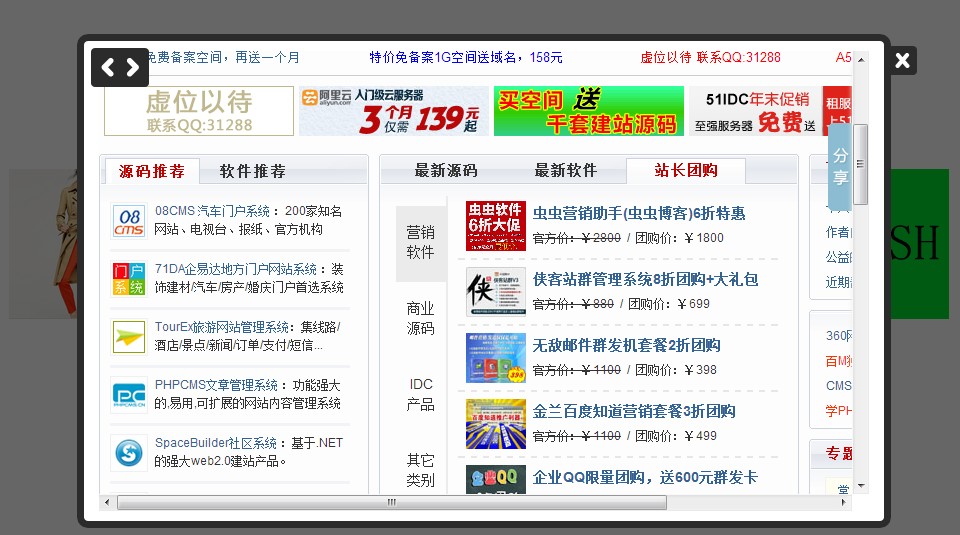Click horizontal scrollbar left arrow

(107, 503)
